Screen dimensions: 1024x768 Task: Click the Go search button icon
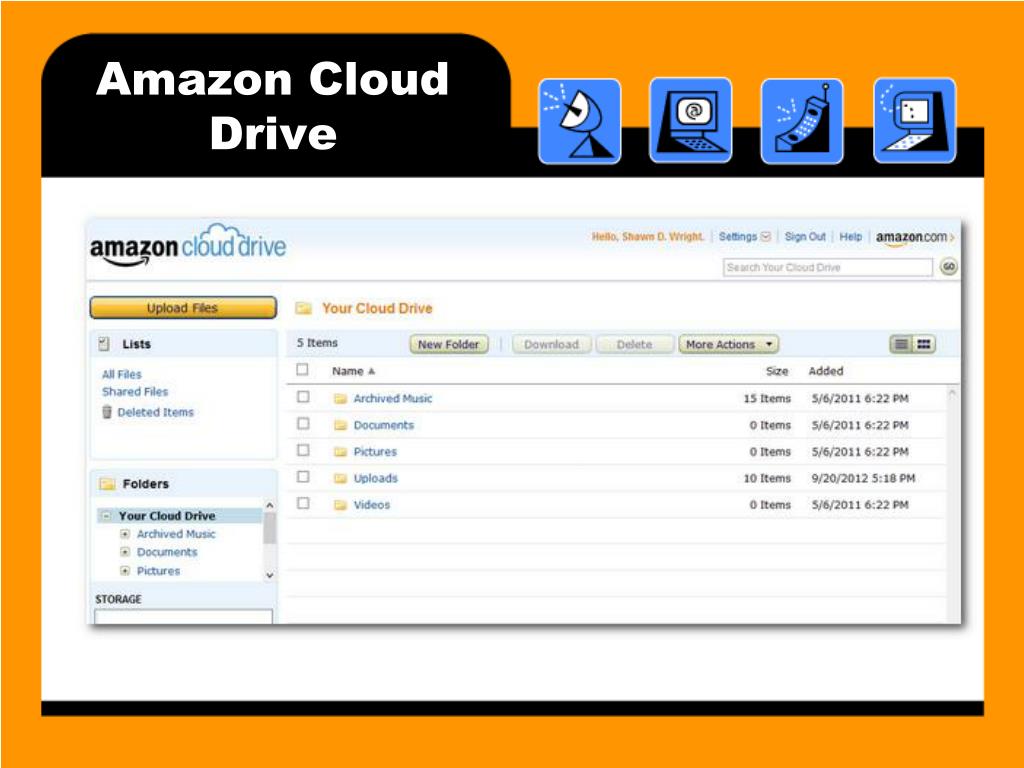949,266
